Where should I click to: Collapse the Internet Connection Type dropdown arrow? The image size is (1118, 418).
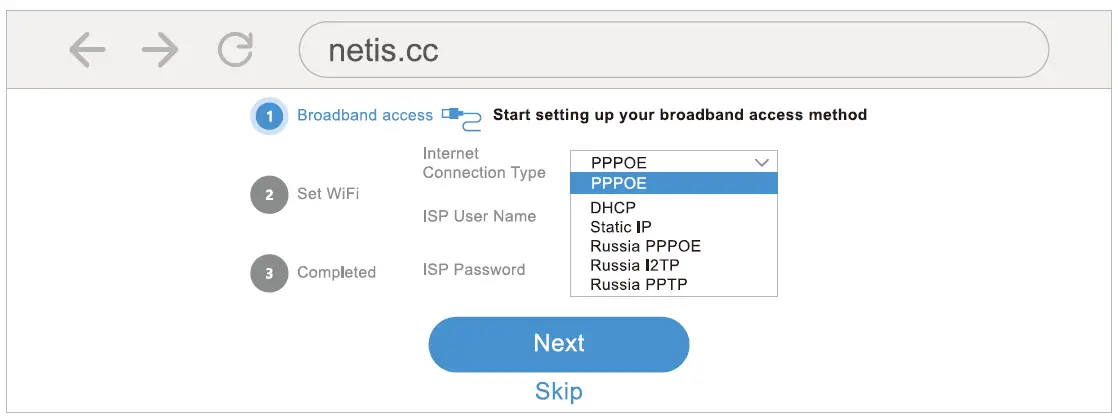coord(762,162)
